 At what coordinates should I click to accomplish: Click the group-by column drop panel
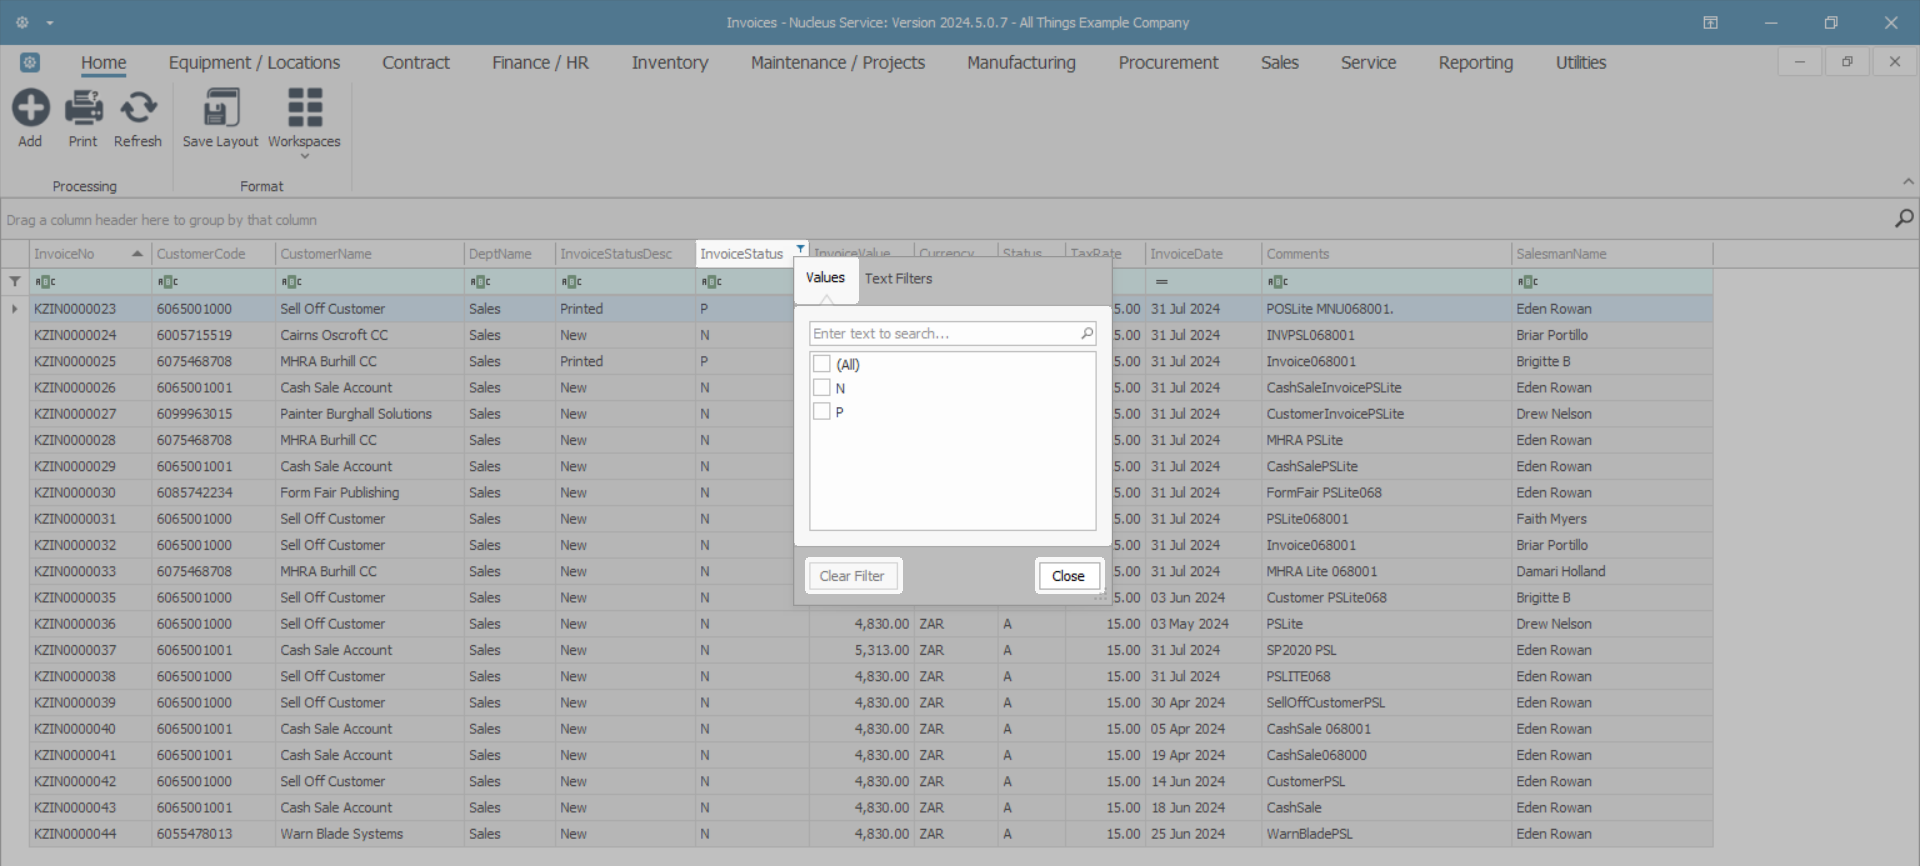[x=945, y=219]
